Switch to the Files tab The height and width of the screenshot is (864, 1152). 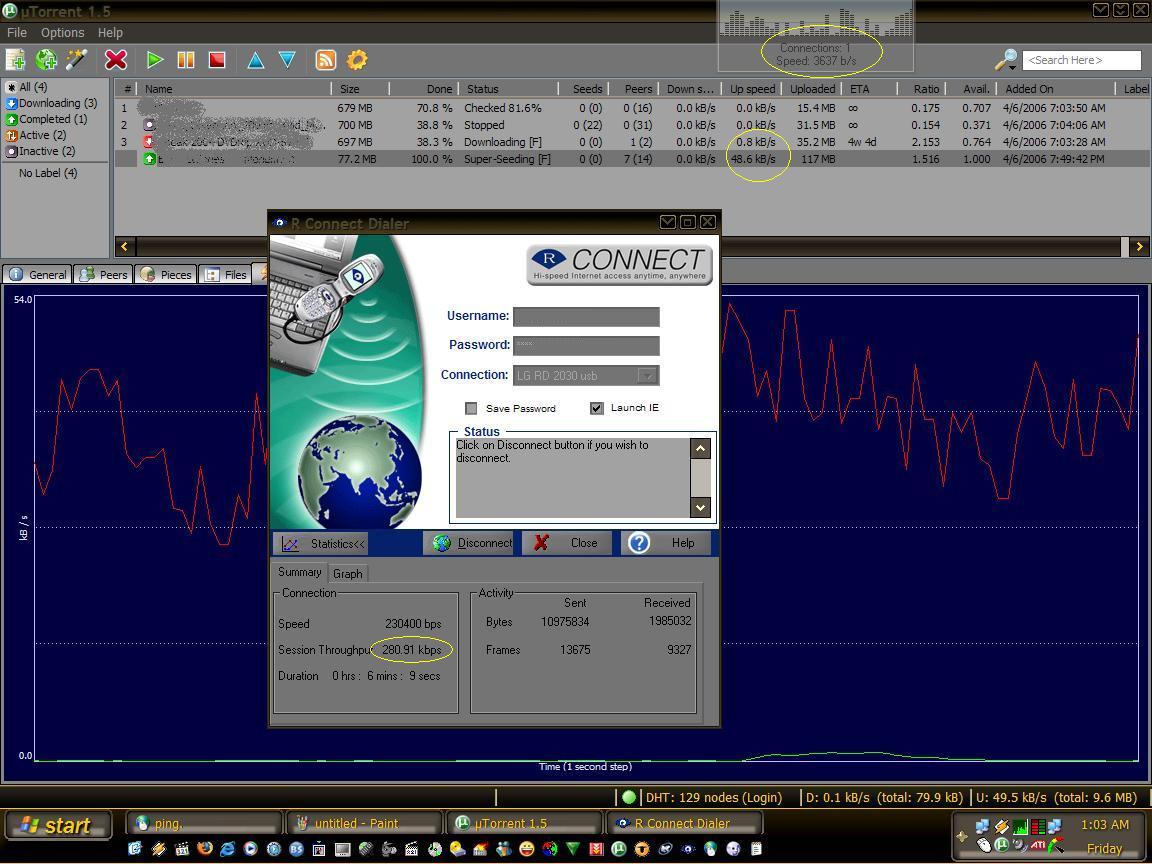click(226, 274)
